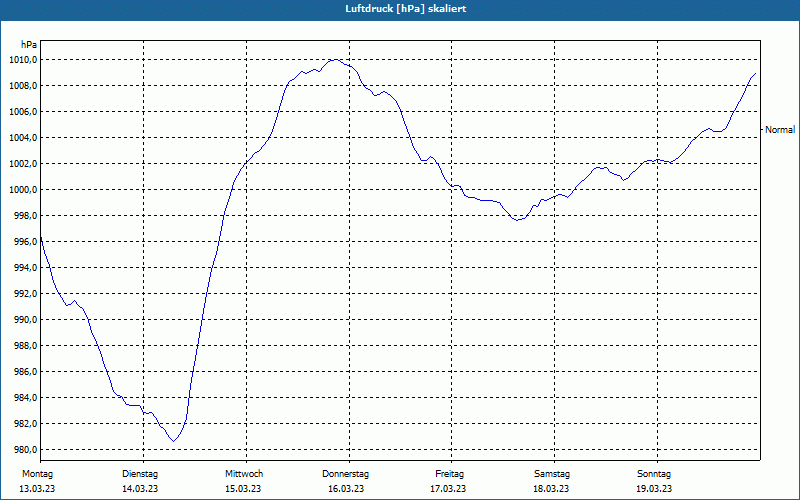Image resolution: width=800 pixels, height=500 pixels.
Task: Click the 'Normal' pressure marker label
Action: pyautogui.click(x=780, y=130)
